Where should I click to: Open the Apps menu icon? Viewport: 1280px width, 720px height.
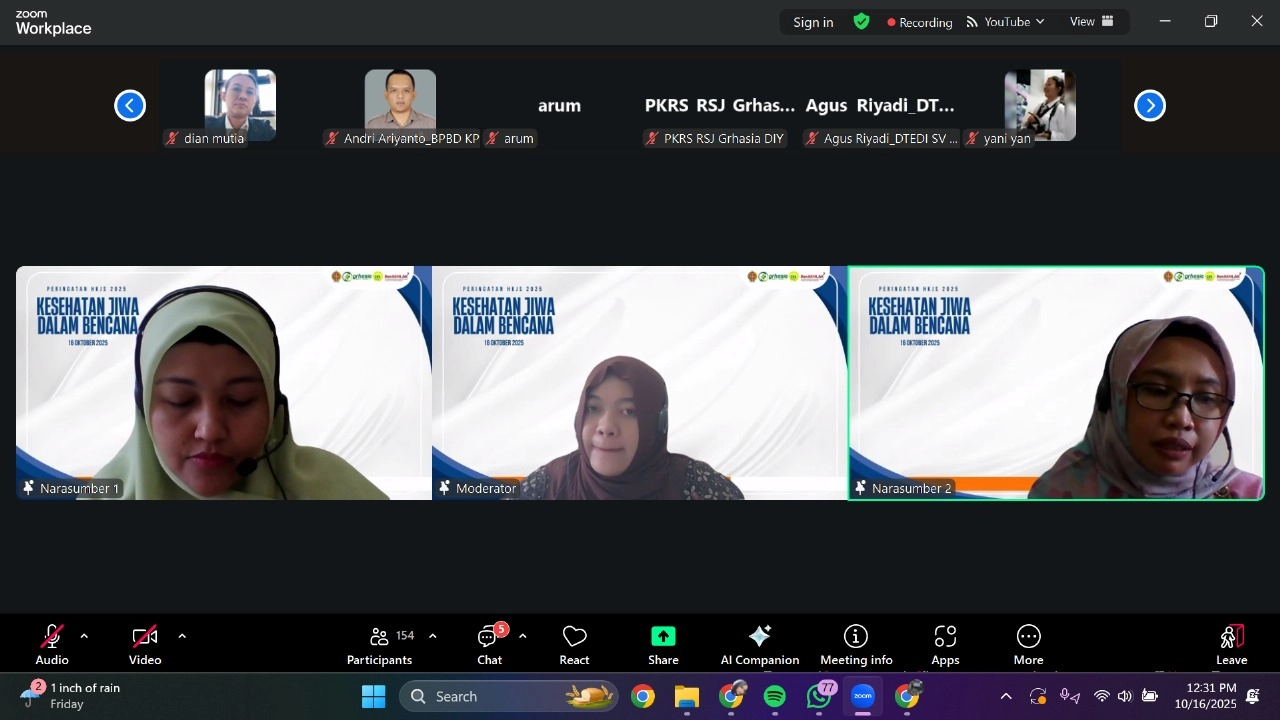tap(945, 637)
